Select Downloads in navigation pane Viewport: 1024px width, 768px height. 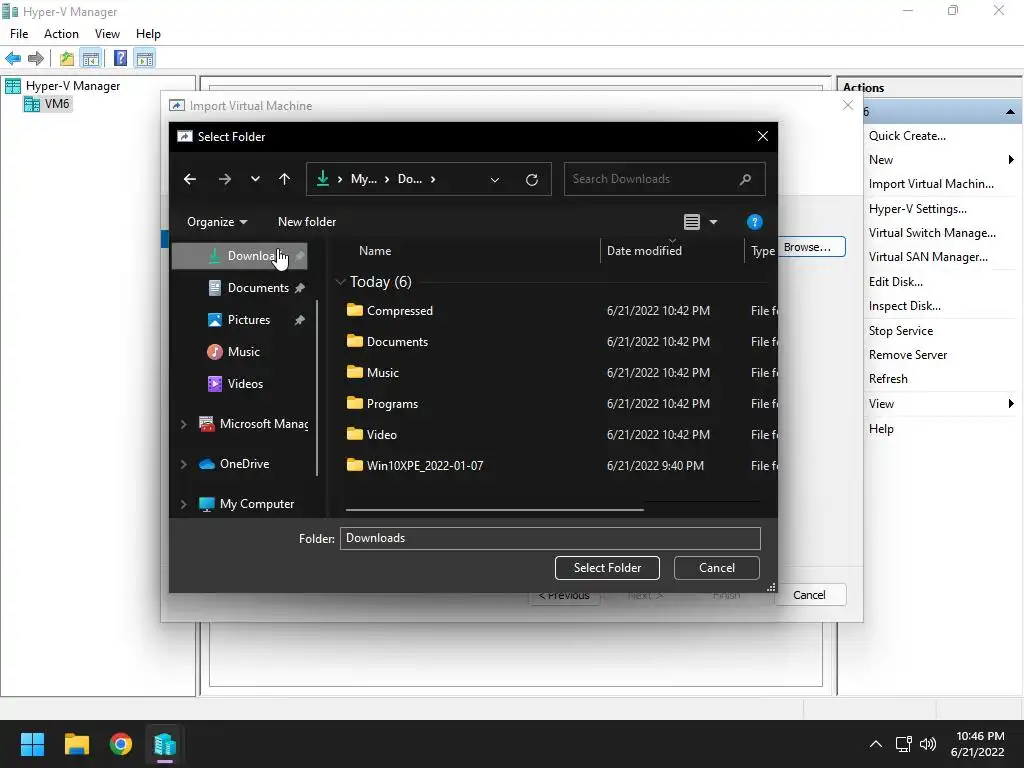(x=240, y=255)
